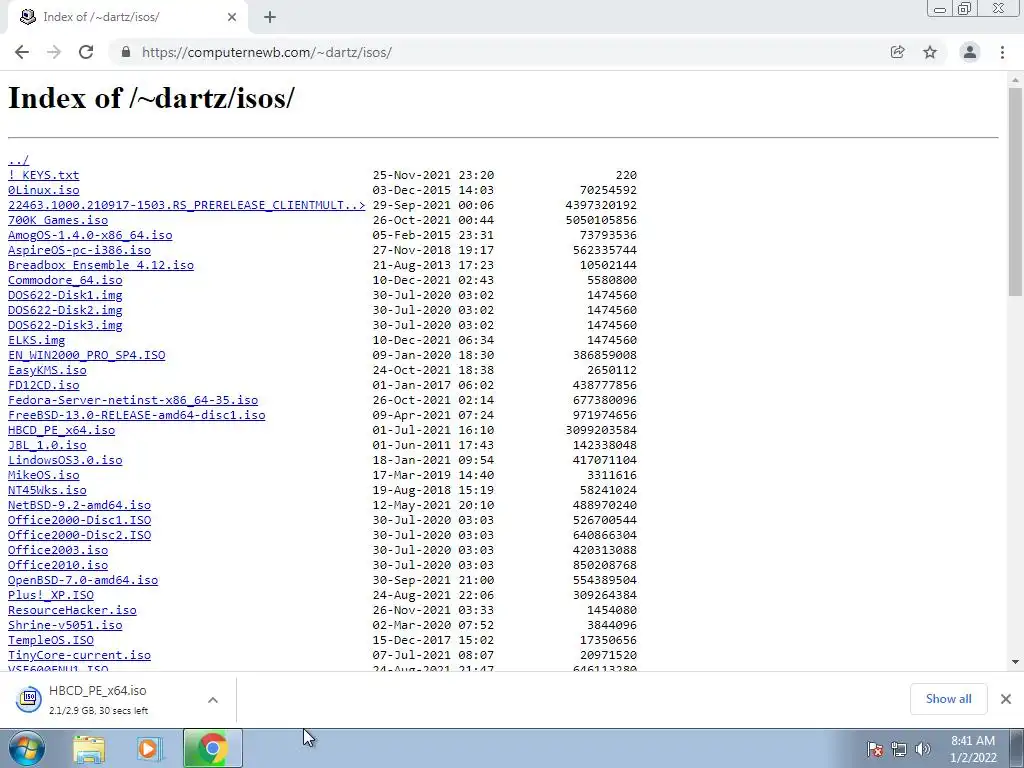Image resolution: width=1024 pixels, height=768 pixels.
Task: Download 700K_Games.iso
Action: point(58,220)
